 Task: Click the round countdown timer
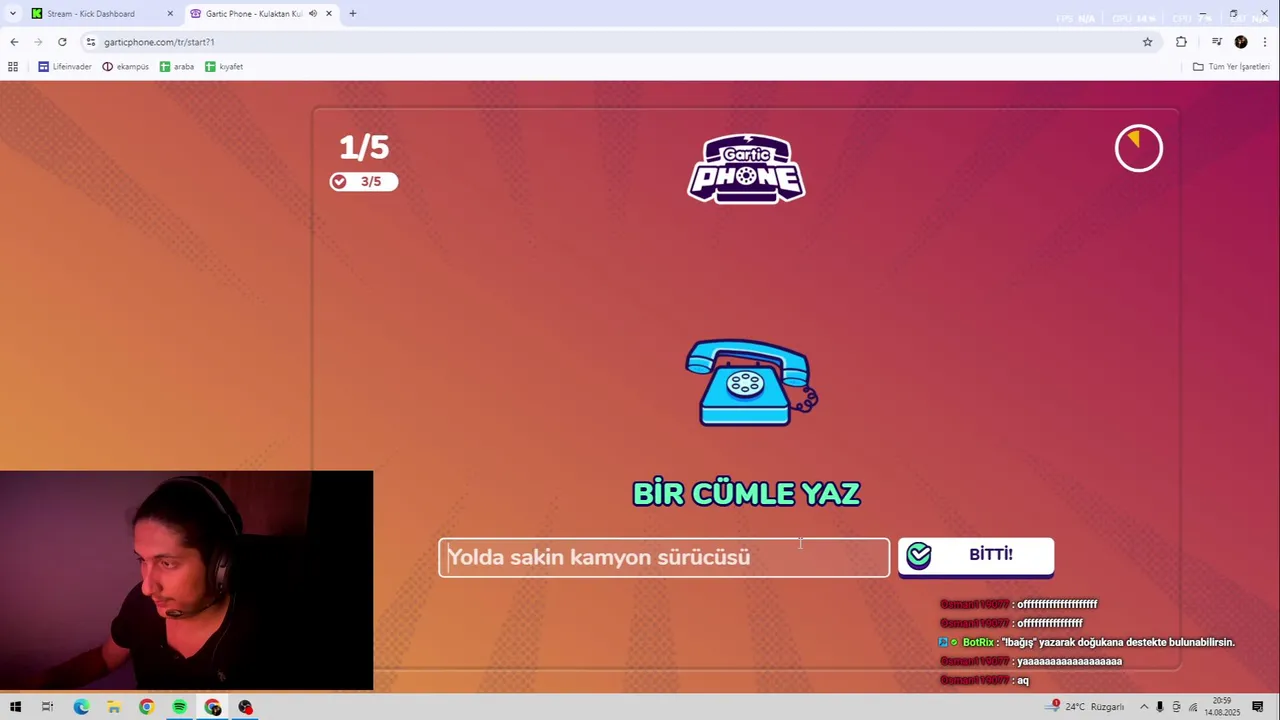pyautogui.click(x=1139, y=148)
